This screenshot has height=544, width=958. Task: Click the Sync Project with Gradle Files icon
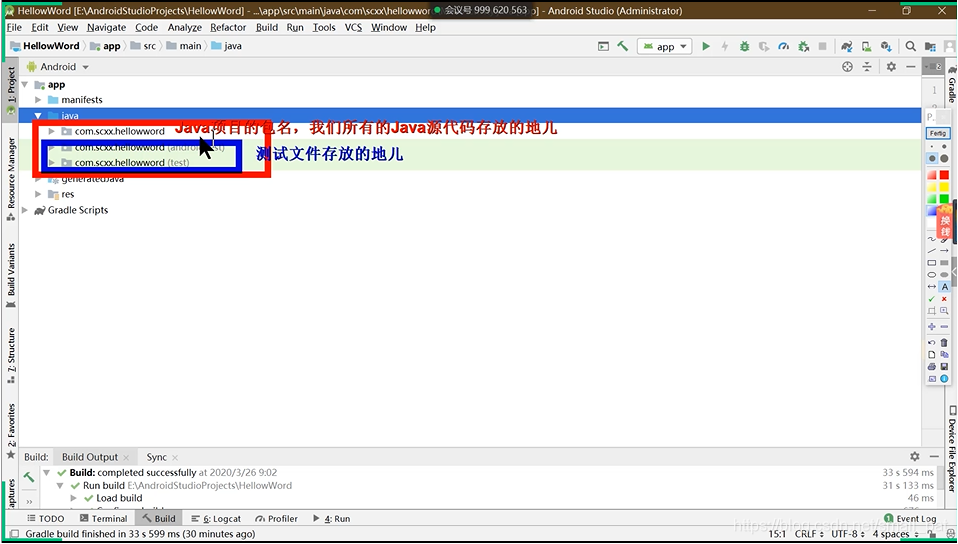point(846,46)
